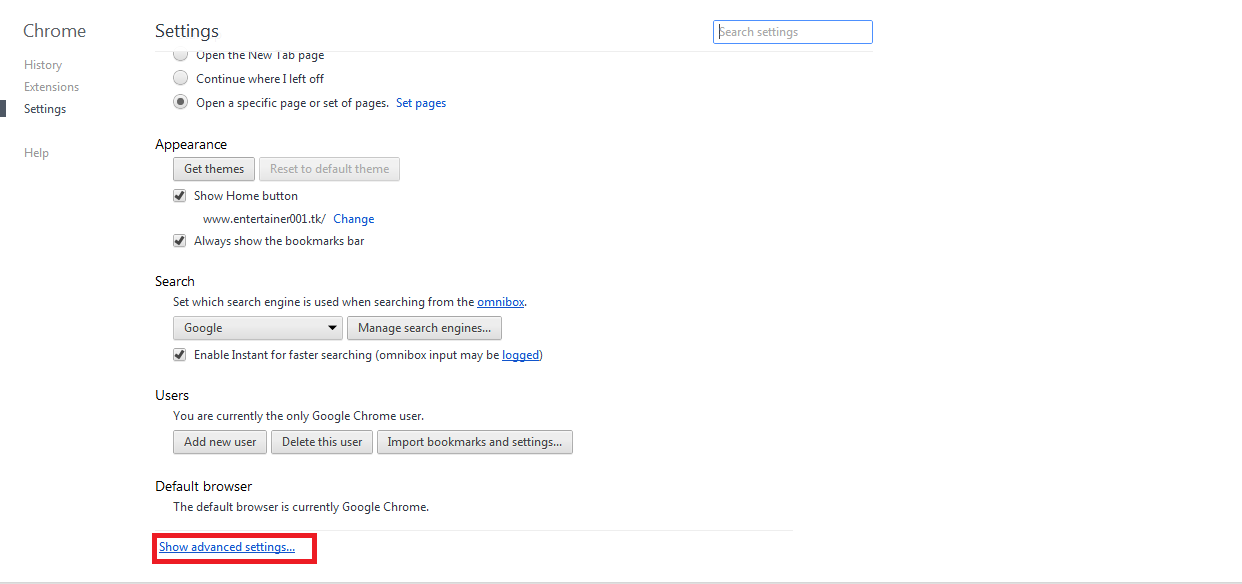The height and width of the screenshot is (584, 1242).
Task: Open Help from the sidebar
Action: 36,153
